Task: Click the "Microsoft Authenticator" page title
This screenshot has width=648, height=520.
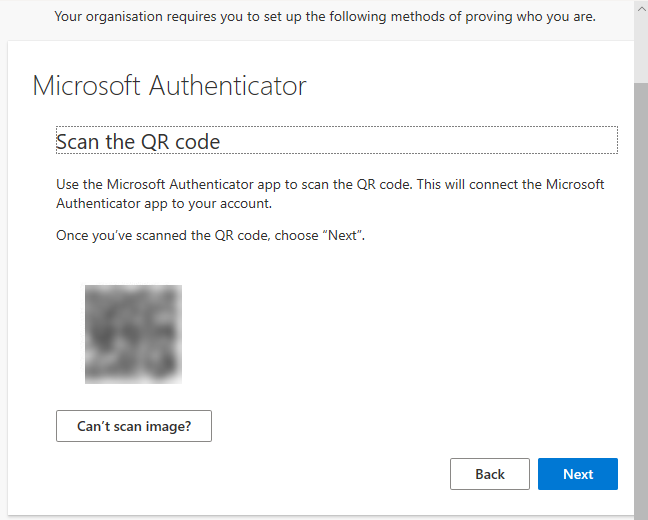Action: [x=169, y=86]
